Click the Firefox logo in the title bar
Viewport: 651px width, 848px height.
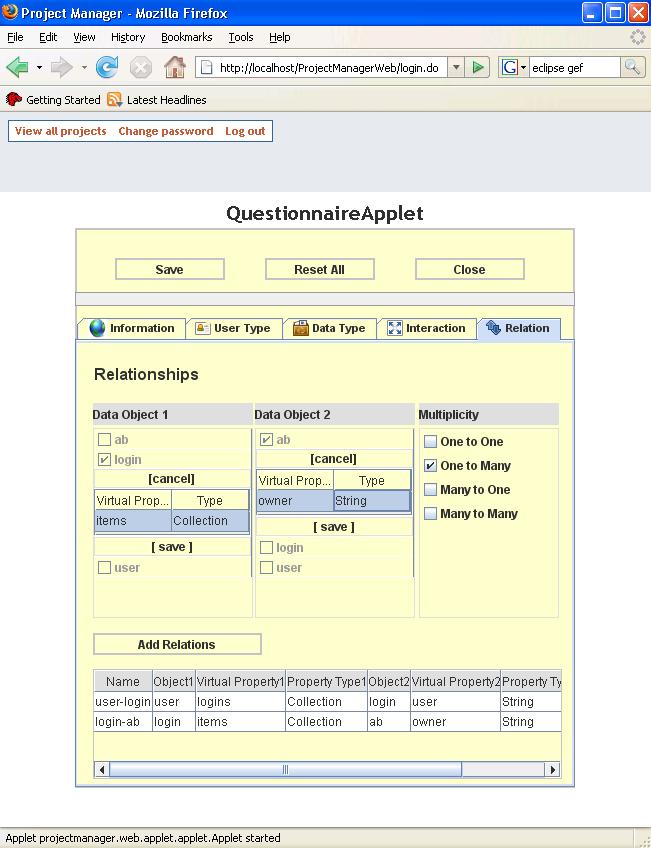pyautogui.click(x=10, y=12)
